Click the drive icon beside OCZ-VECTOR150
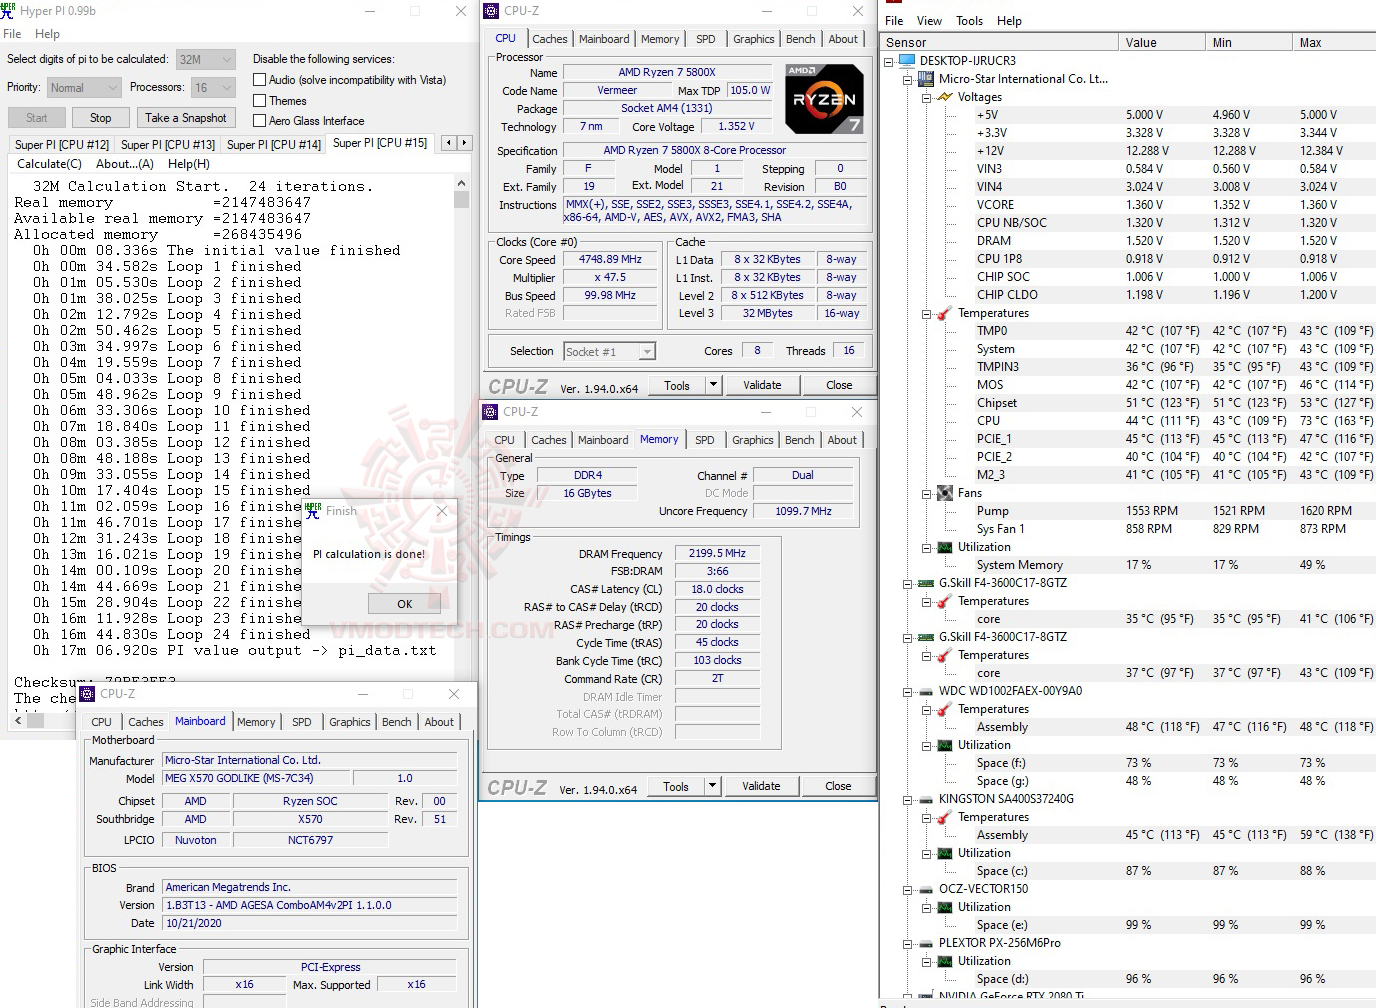Viewport: 1376px width, 1008px height. point(926,889)
